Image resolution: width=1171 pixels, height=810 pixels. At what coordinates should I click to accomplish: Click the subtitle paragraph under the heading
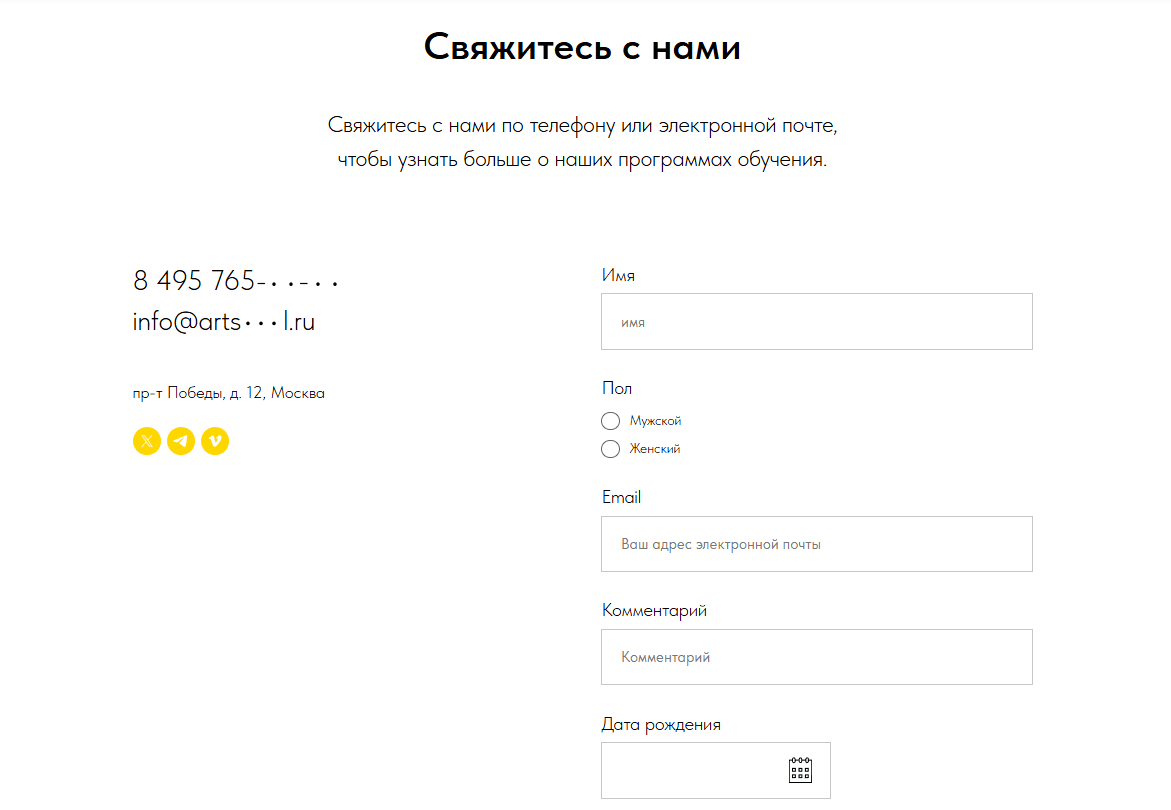(582, 143)
